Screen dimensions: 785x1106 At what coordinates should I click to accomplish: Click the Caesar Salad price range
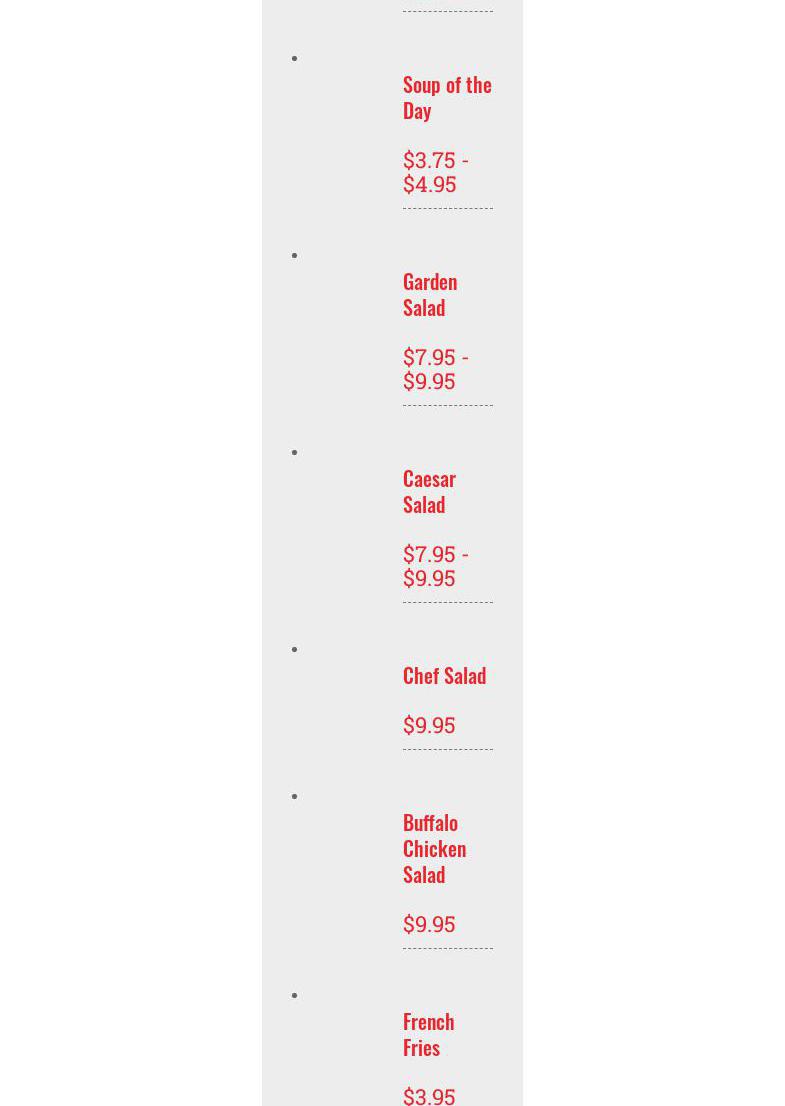(435, 566)
